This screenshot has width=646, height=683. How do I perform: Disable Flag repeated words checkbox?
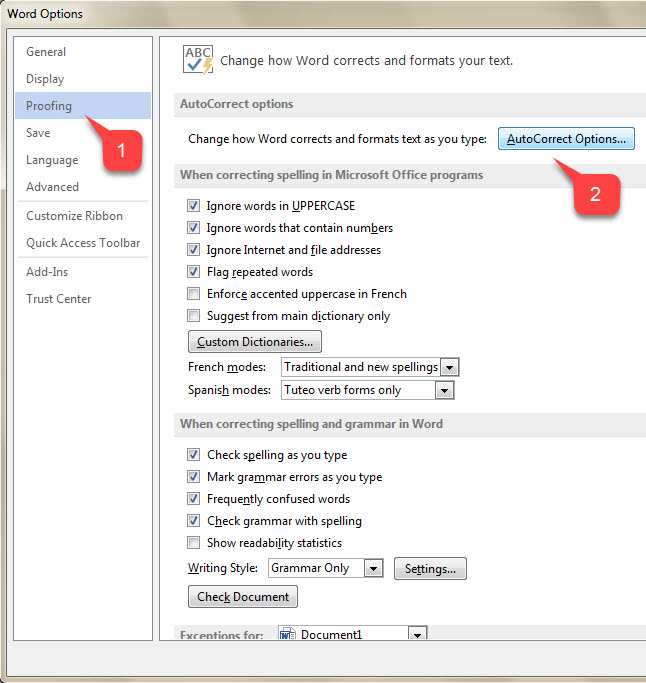click(194, 272)
